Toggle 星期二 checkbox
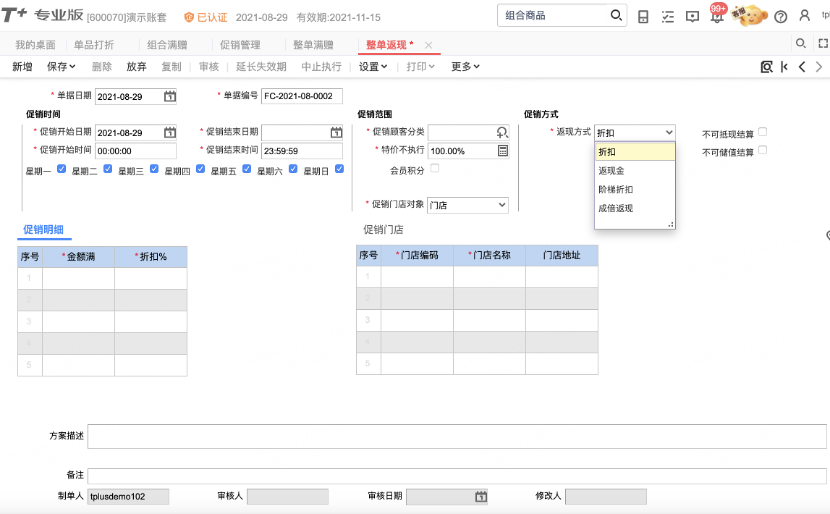 coord(107,169)
